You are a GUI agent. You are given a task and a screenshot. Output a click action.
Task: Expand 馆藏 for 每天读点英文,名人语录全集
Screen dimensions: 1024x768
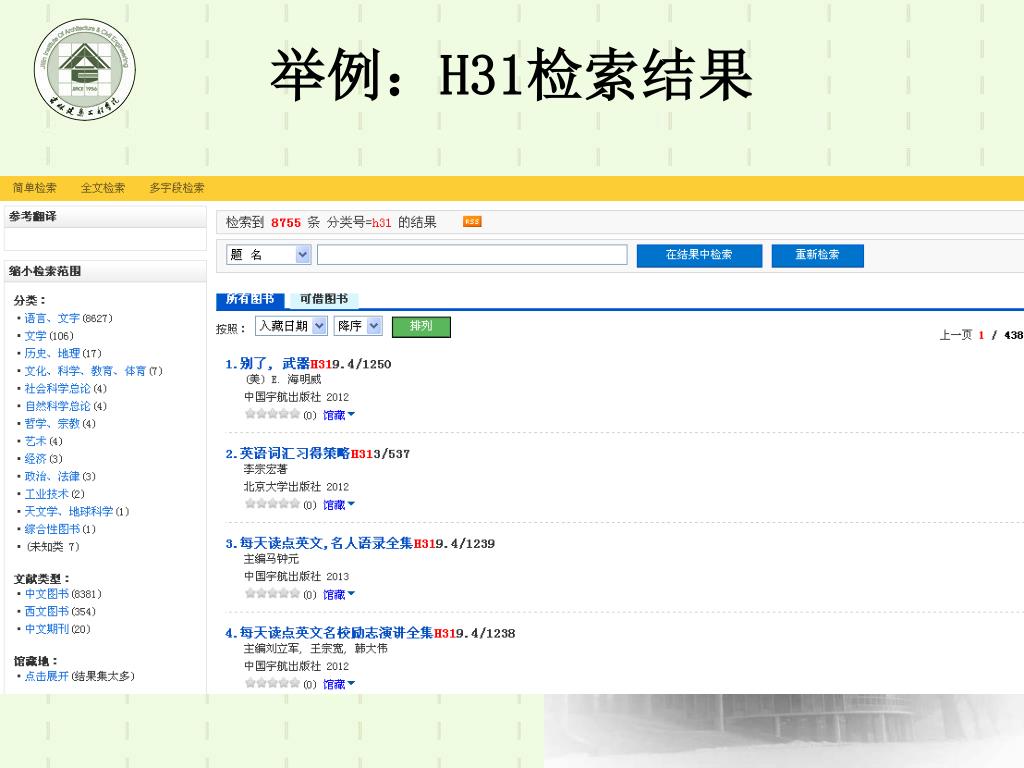(339, 594)
